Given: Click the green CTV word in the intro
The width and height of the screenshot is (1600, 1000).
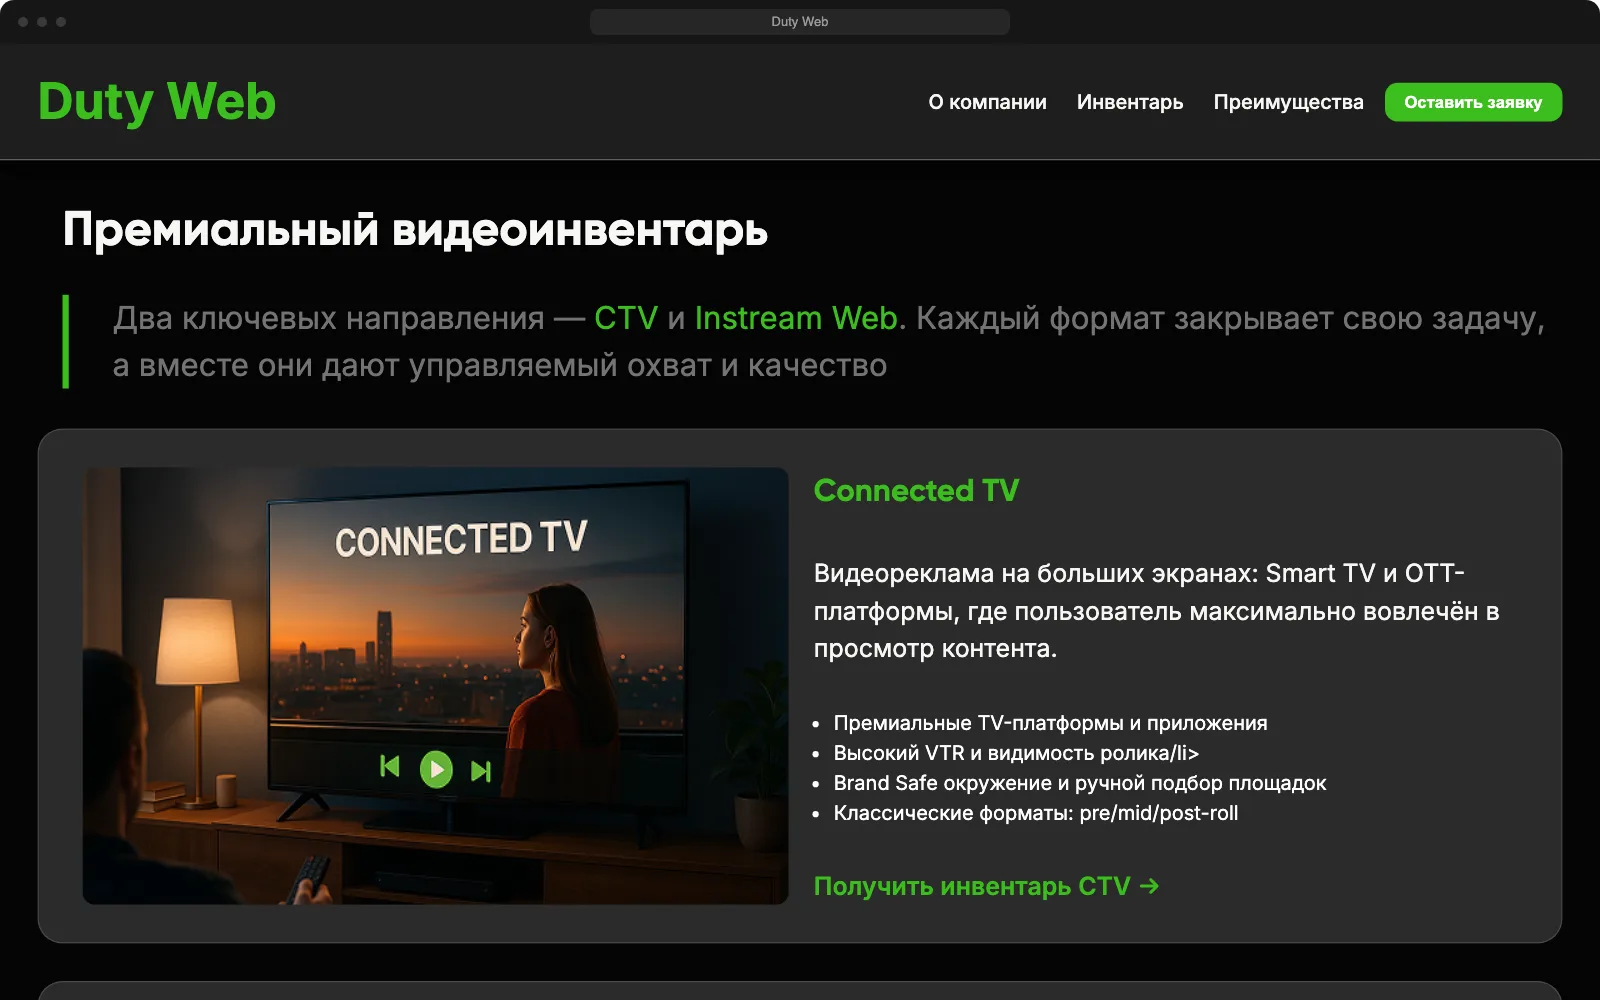Looking at the screenshot, I should tap(626, 318).
